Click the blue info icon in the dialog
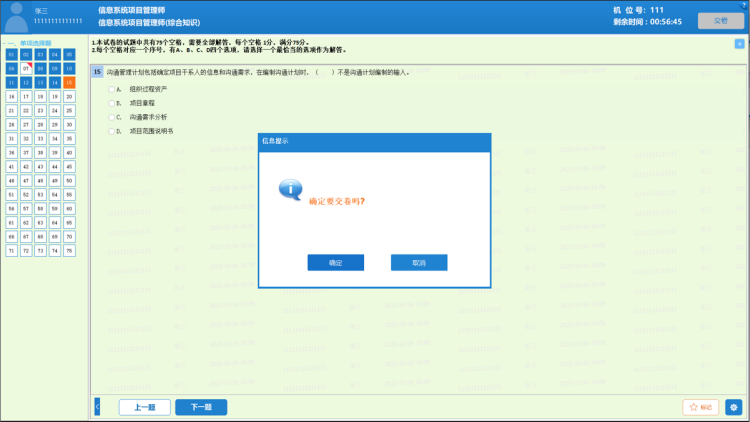750x422 pixels. [289, 190]
